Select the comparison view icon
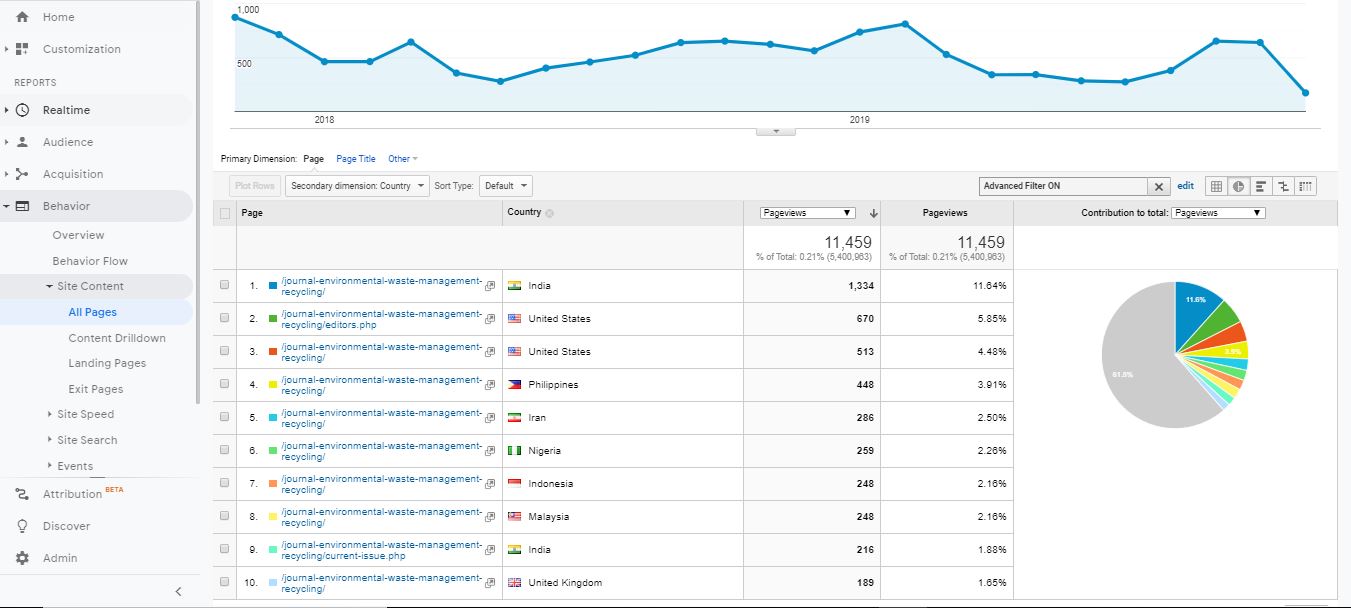 click(1283, 186)
